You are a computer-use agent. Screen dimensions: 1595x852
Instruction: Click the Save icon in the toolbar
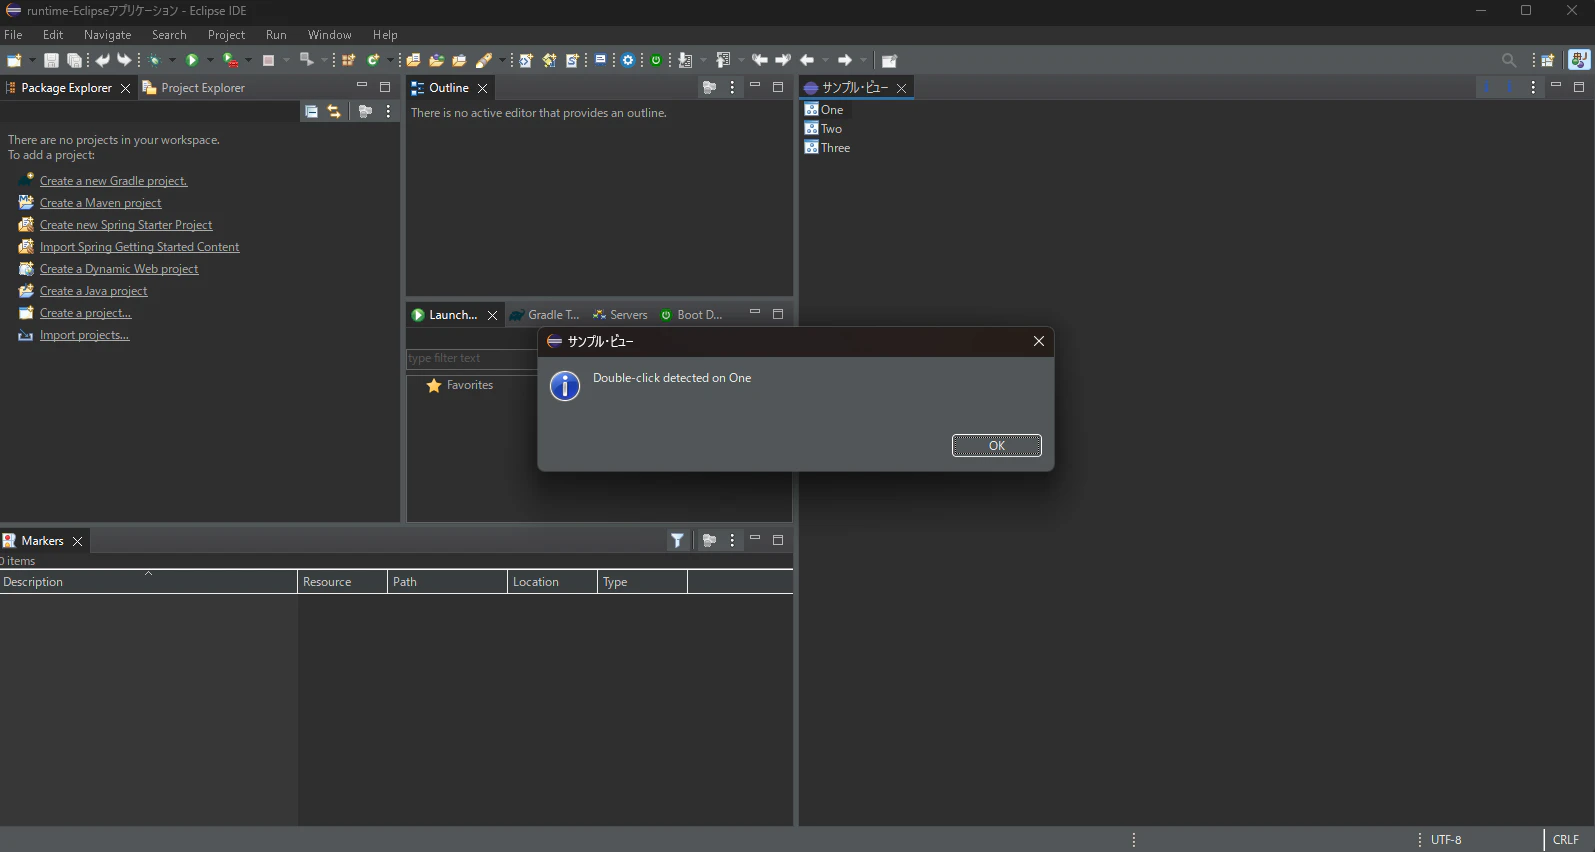[x=51, y=61]
